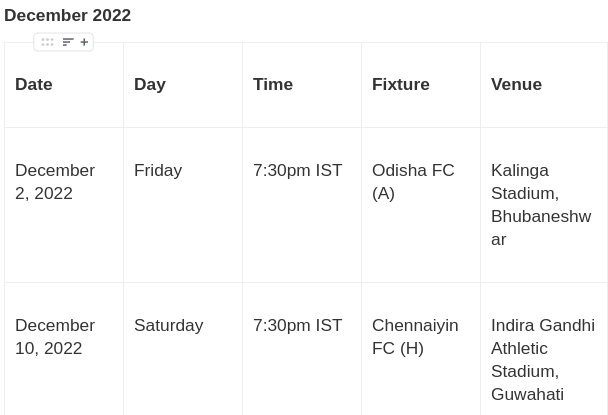This screenshot has height=415, width=608.
Task: Click the 7:30pm IST time in Saturday row
Action: tap(297, 325)
